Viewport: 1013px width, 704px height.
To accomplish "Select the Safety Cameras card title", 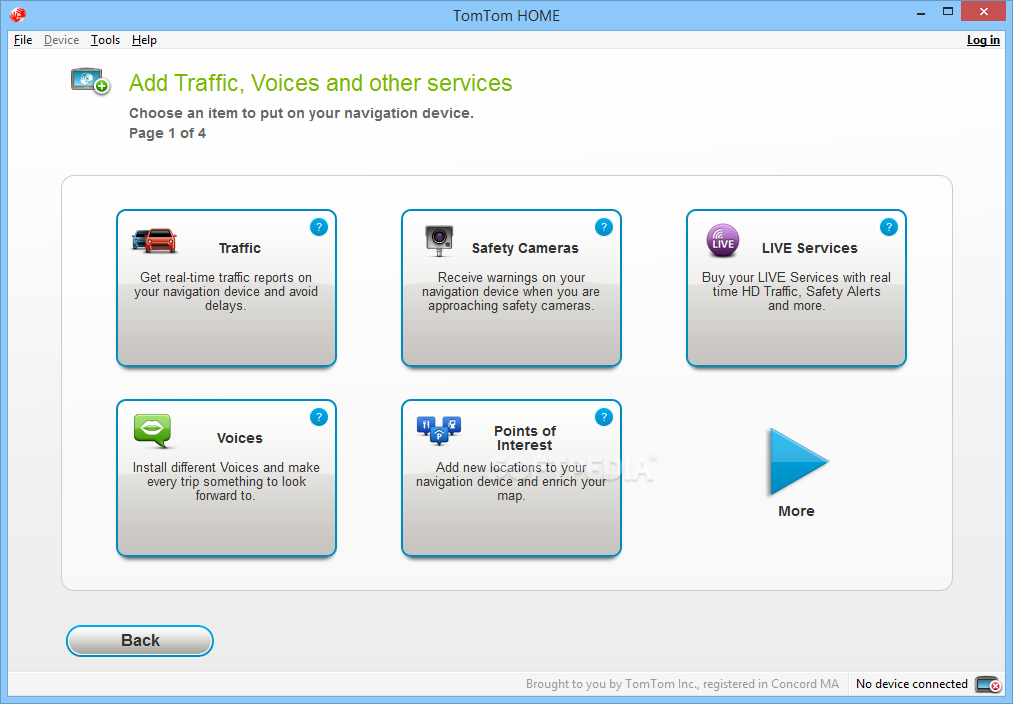I will click(525, 248).
